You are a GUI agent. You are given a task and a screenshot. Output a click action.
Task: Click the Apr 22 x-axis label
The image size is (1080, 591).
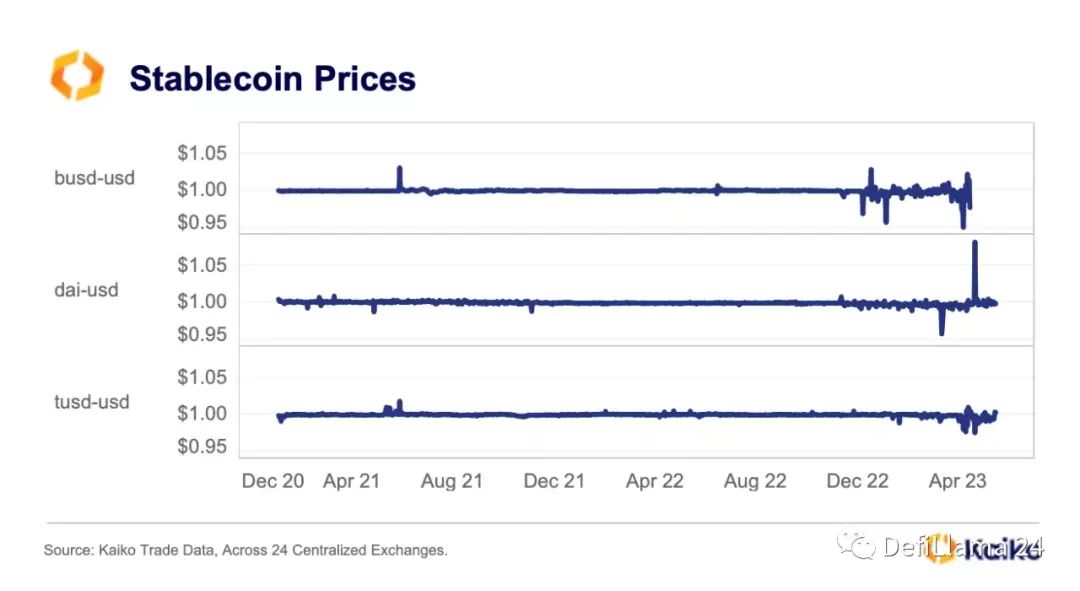point(654,481)
